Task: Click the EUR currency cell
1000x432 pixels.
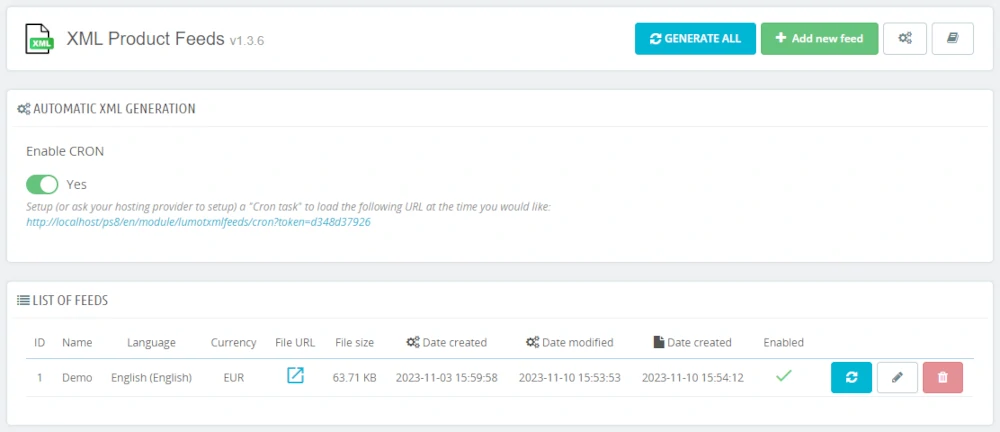Action: [x=233, y=378]
